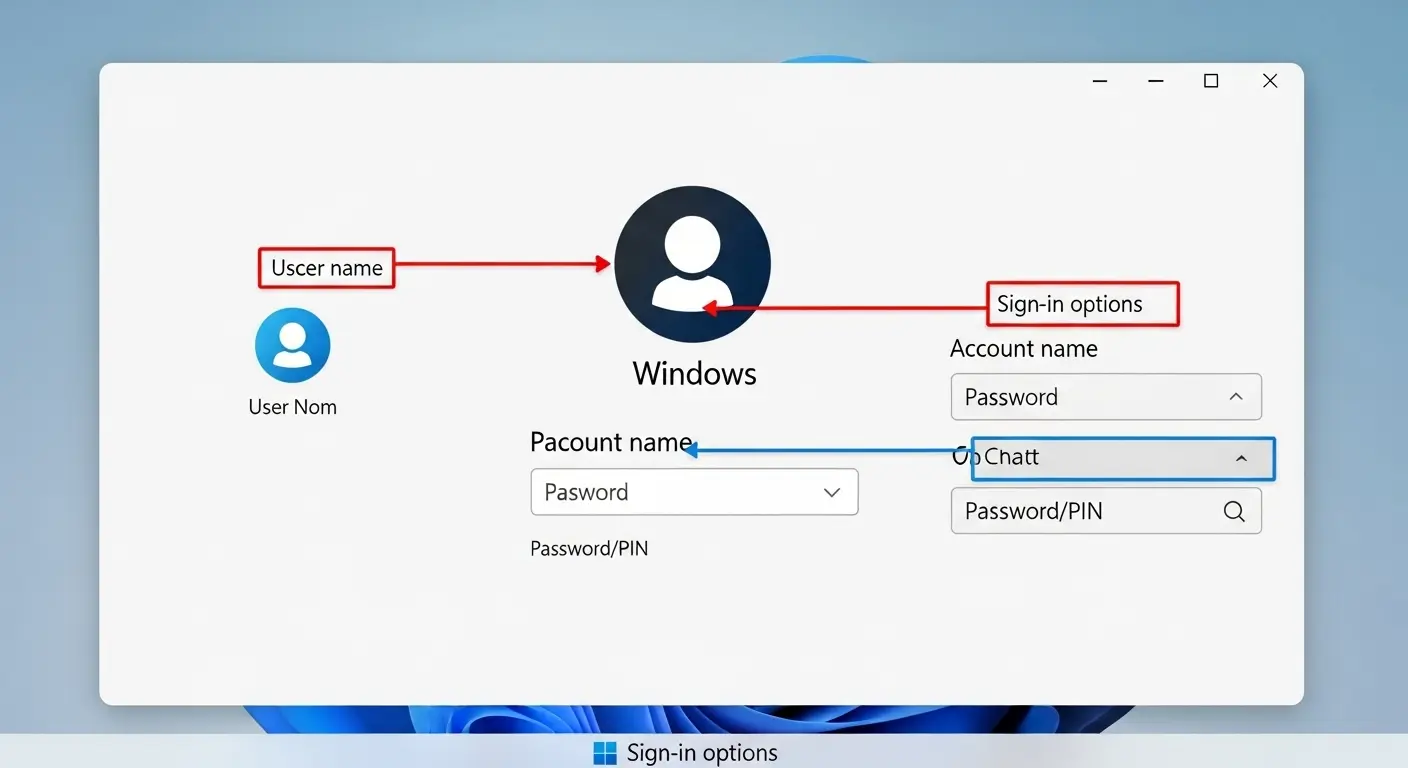Collapse the Password combo box under Account name
The image size is (1408, 768).
pyautogui.click(x=1106, y=397)
